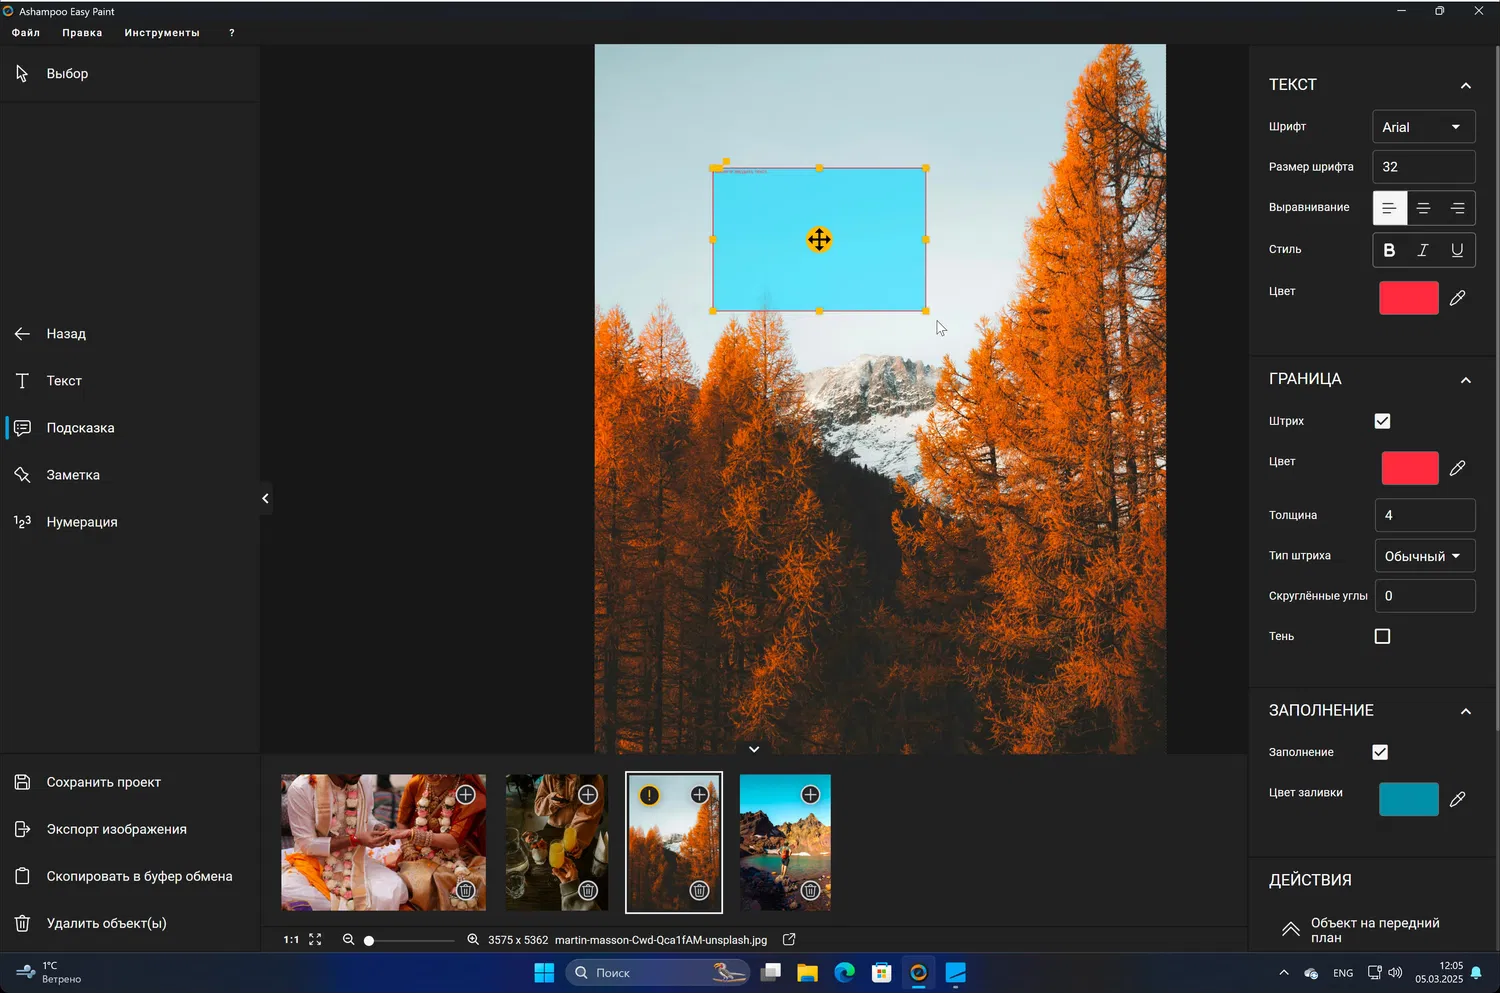This screenshot has height=993, width=1500.
Task: Toggle italic text style
Action: (x=1423, y=250)
